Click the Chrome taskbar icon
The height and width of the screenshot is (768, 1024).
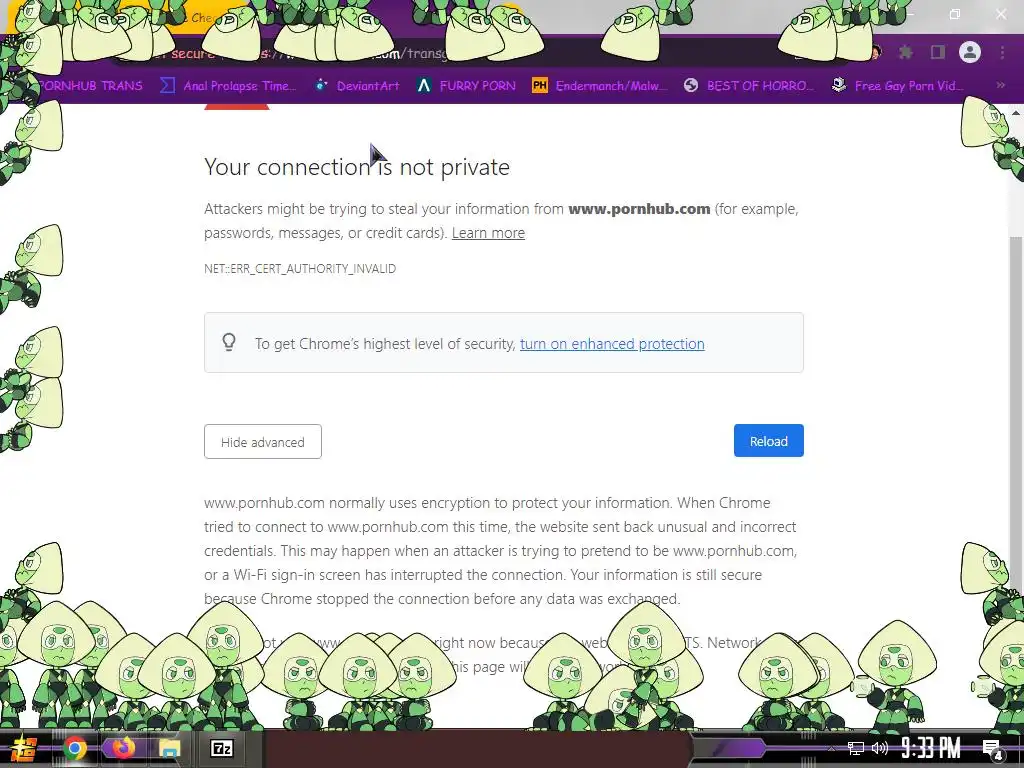74,748
